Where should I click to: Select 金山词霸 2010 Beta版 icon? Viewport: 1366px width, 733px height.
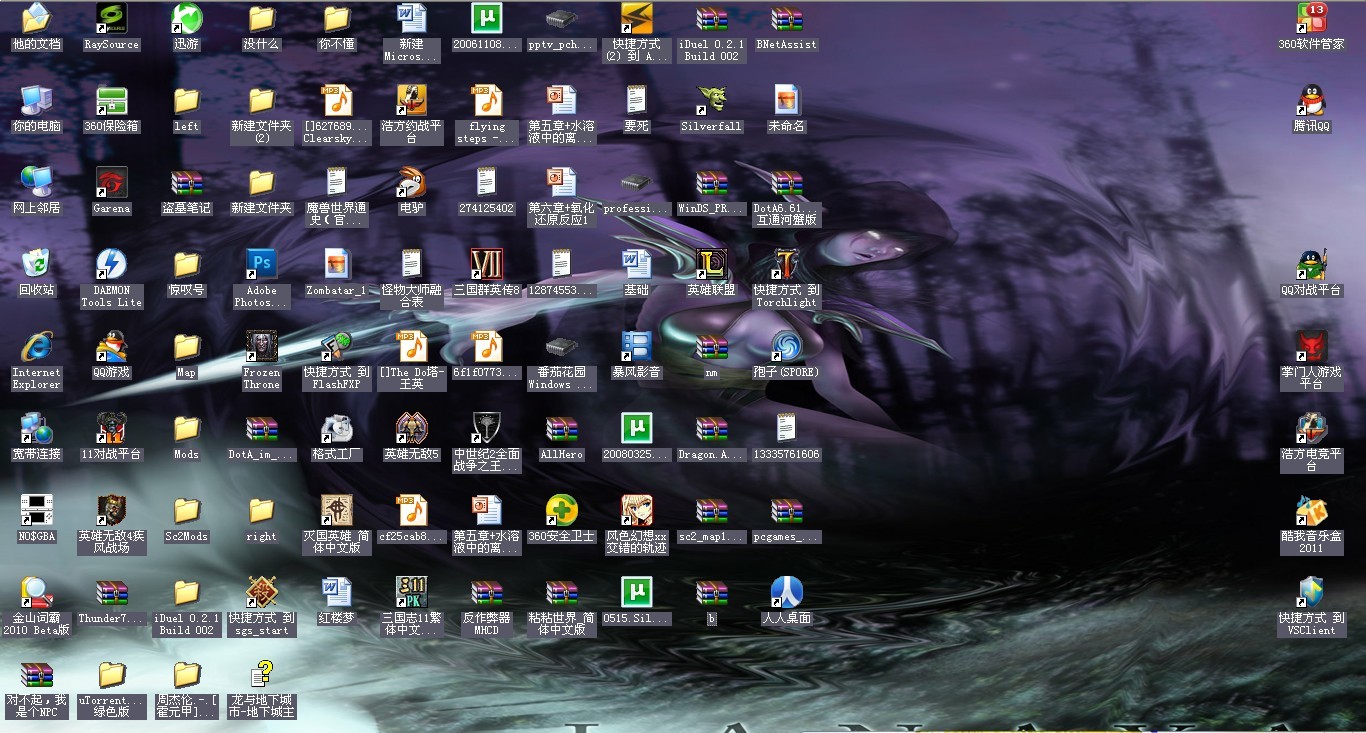[36, 592]
